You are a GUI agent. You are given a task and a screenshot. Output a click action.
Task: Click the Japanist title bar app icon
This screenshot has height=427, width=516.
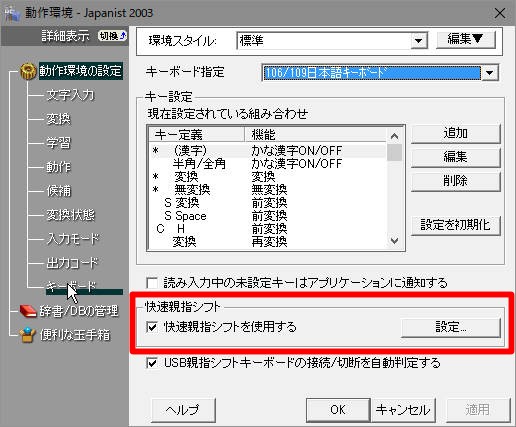pos(12,13)
